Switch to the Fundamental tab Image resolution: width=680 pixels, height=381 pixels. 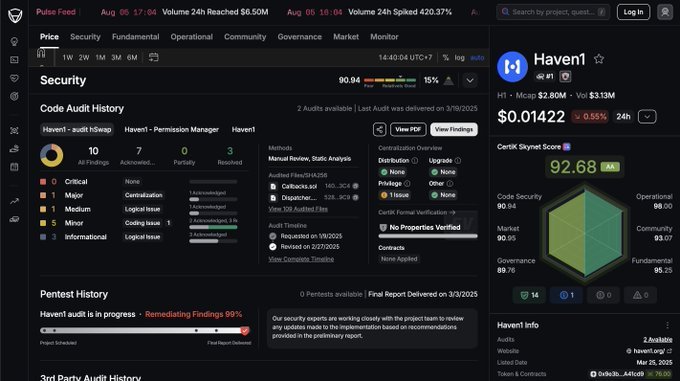pyautogui.click(x=135, y=37)
